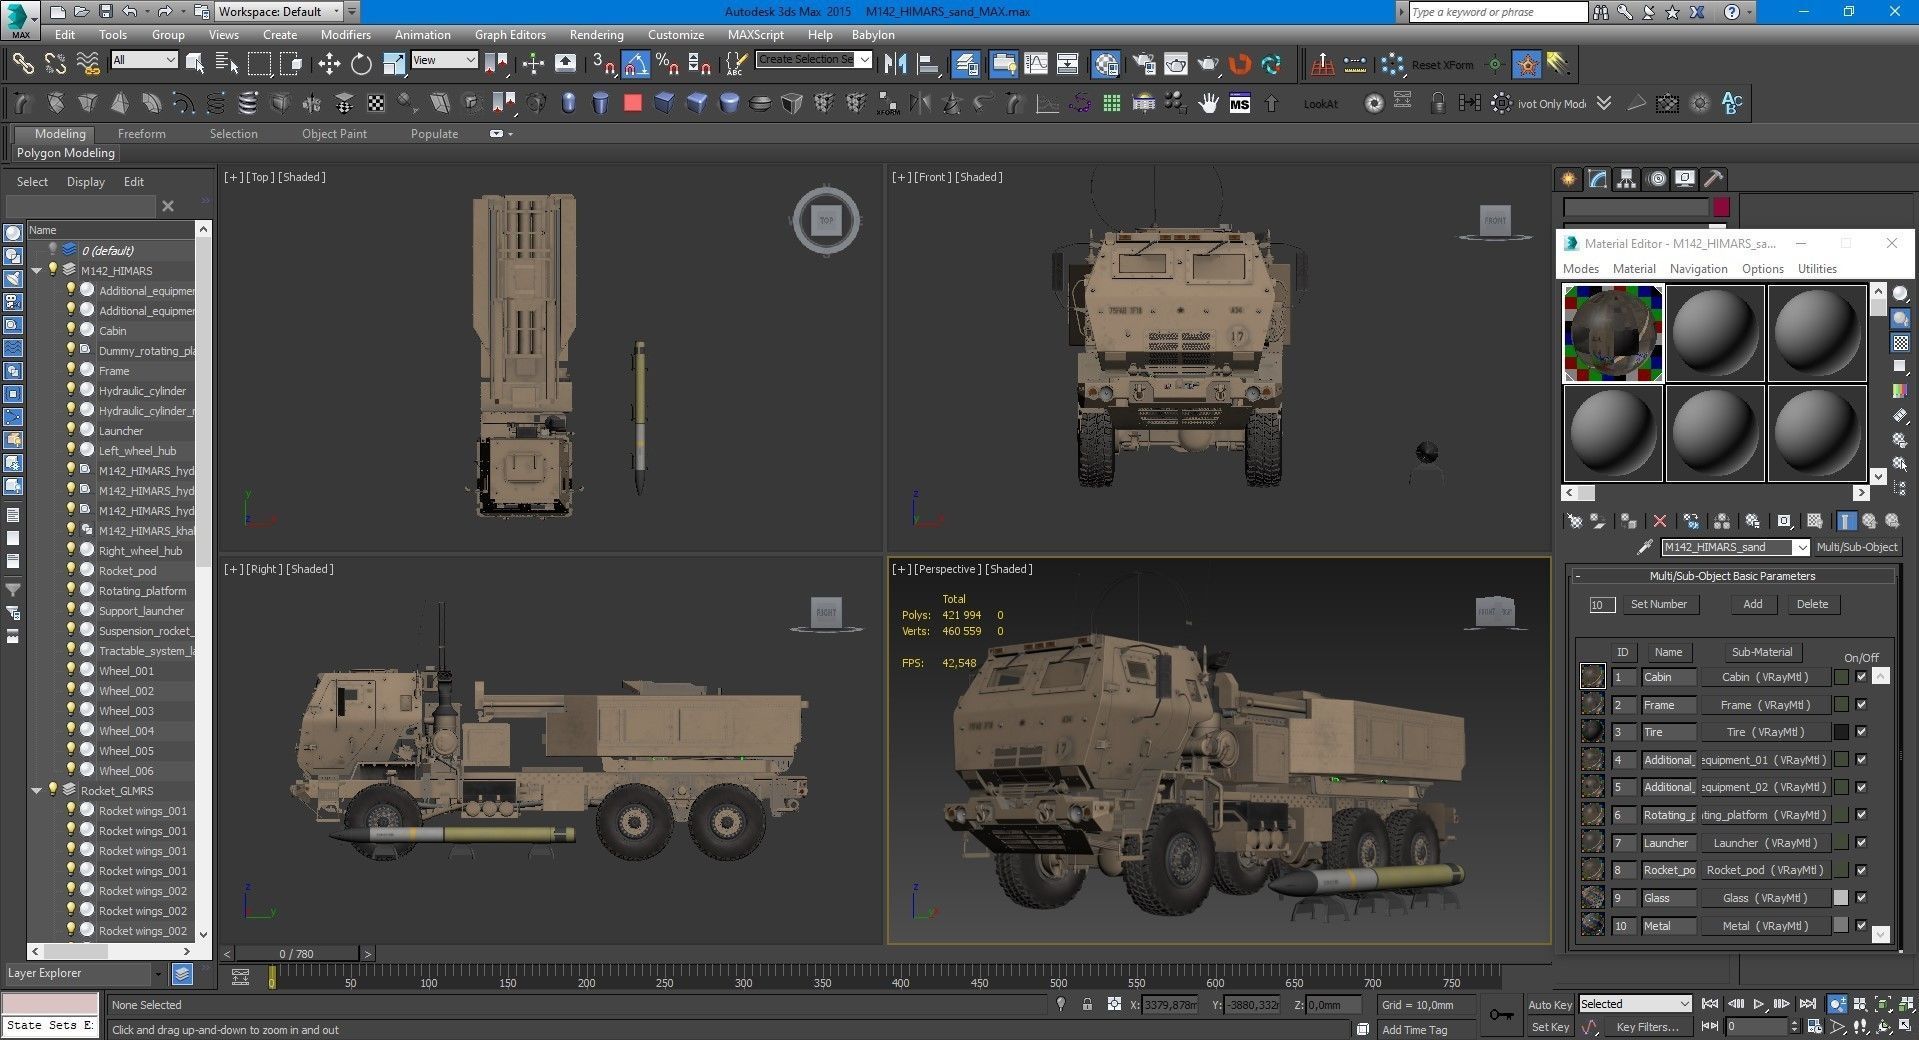Toggle On/Off checkbox for Cabin sub-material
Image resolution: width=1919 pixels, height=1040 pixels.
coord(1861,677)
